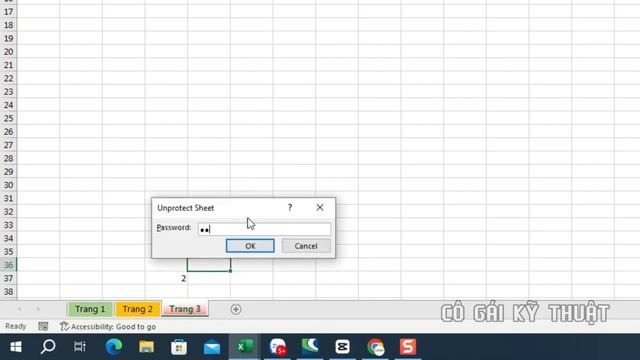This screenshot has height=360, width=640.
Task: Switch to Excel on taskbar
Action: pos(244,347)
